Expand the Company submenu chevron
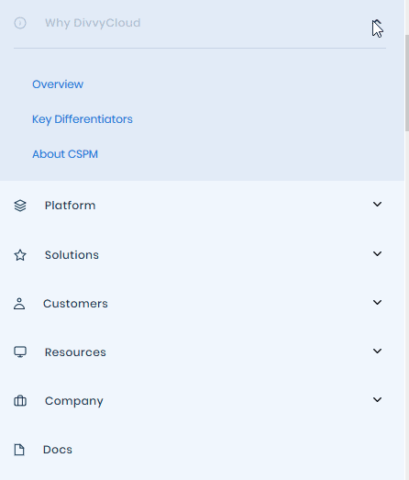Viewport: 409px width, 480px height. pos(377,400)
